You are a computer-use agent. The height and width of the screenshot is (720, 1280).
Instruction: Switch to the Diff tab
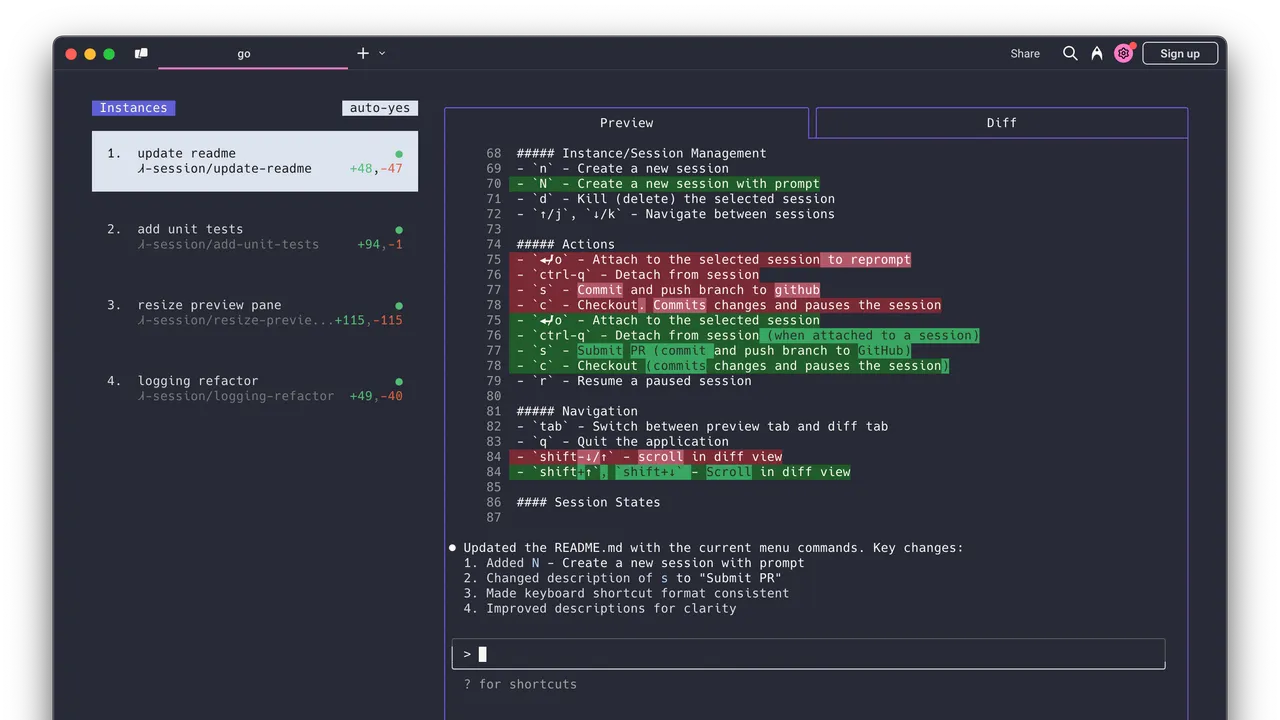pos(1002,123)
